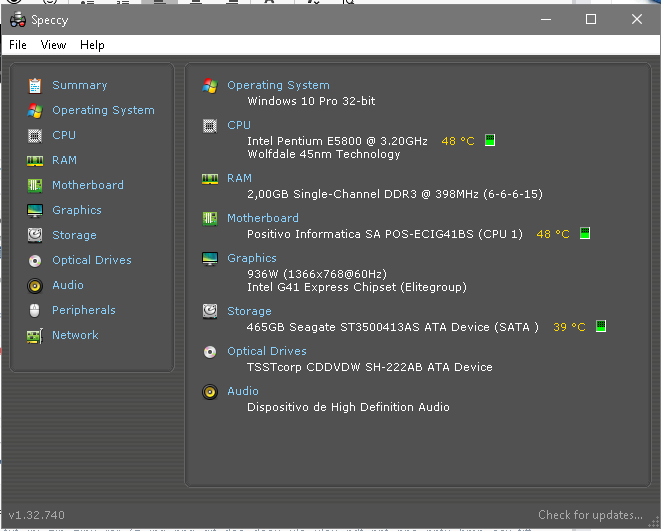Click the disc icon in summary panel
The height and width of the screenshot is (531, 661).
(210, 351)
